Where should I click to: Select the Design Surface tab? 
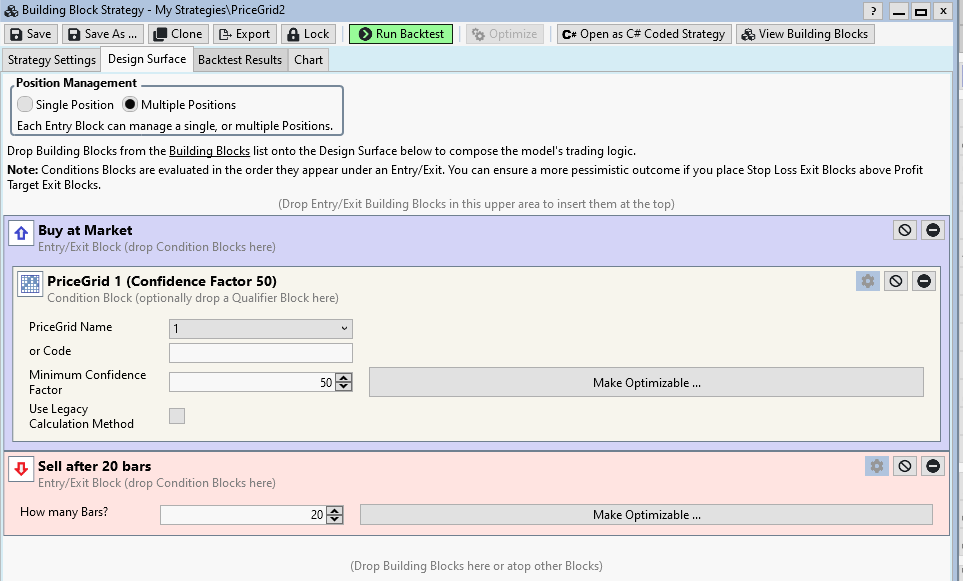(147, 59)
